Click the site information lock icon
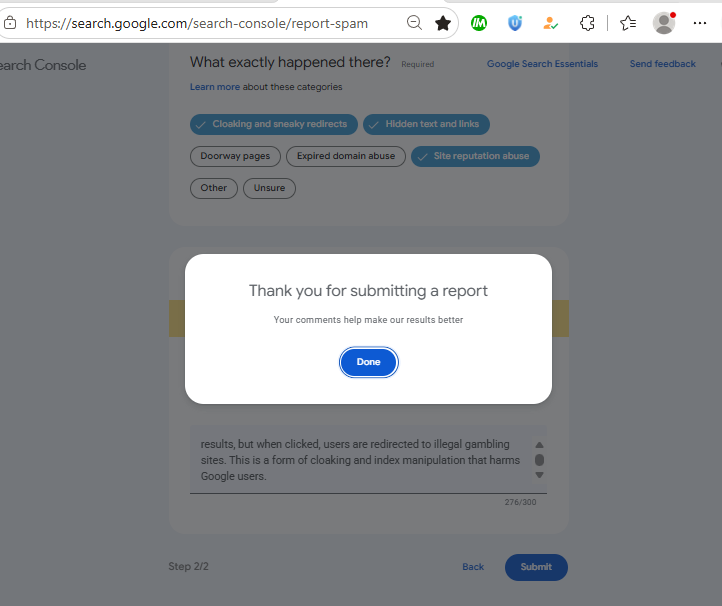Viewport: 722px width, 606px height. (x=10, y=23)
